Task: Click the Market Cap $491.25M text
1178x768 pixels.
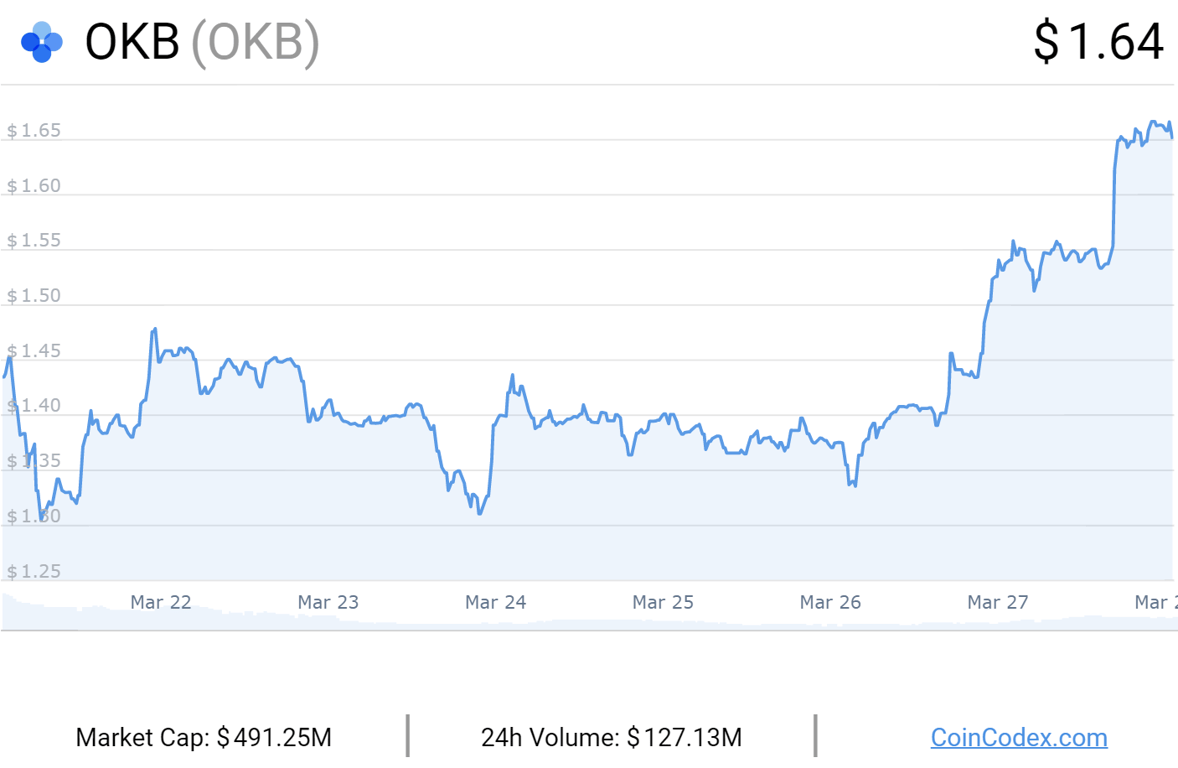Action: (204, 738)
